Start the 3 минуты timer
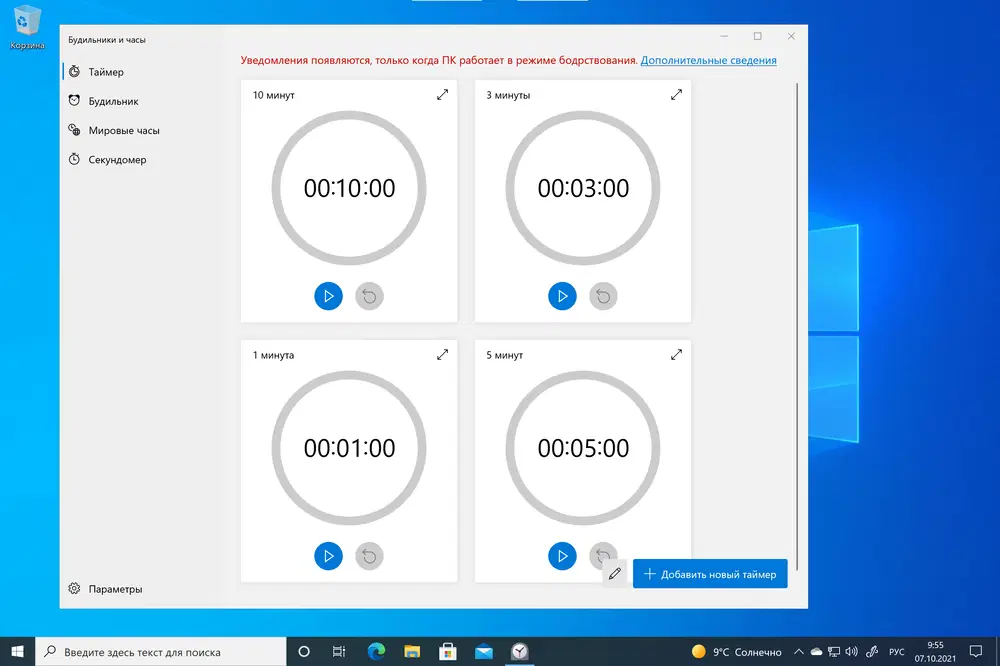Viewport: 1000px width, 666px height. [562, 296]
